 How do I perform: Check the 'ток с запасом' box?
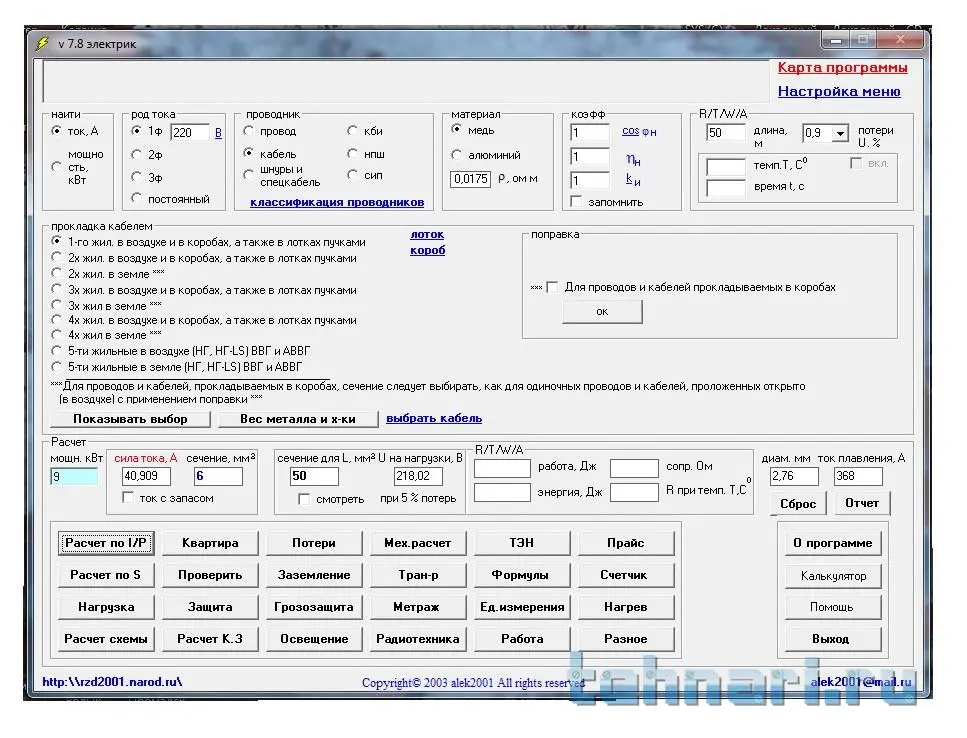click(128, 498)
